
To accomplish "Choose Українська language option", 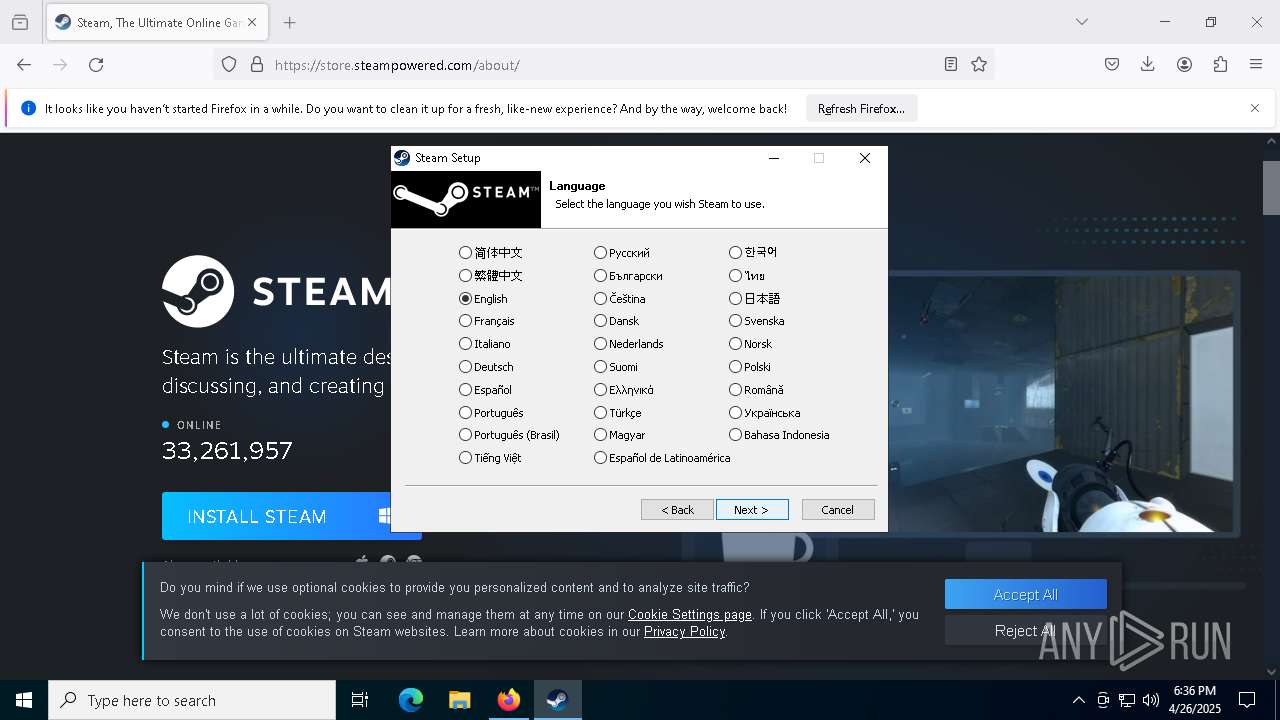I will tap(765, 413).
